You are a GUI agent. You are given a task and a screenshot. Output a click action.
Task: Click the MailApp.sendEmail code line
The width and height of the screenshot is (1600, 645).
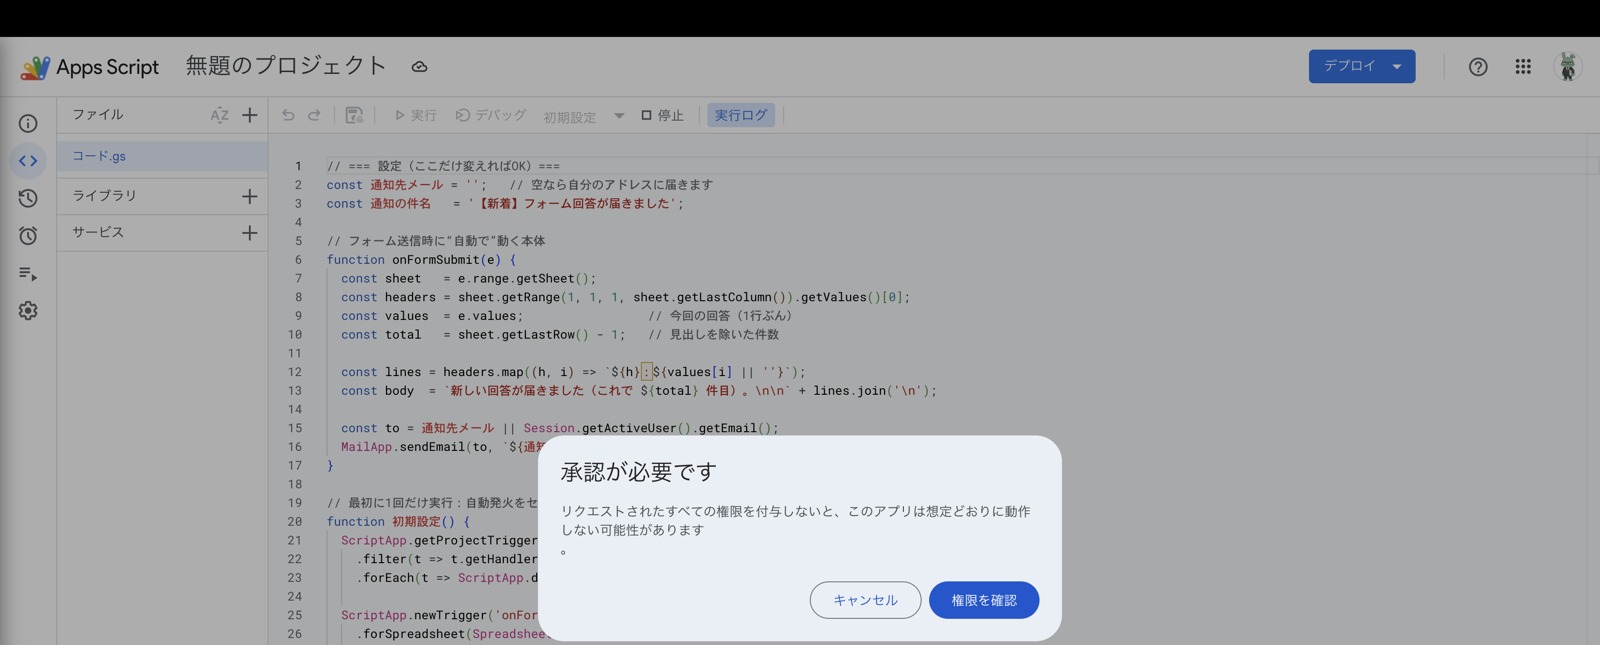click(x=441, y=447)
